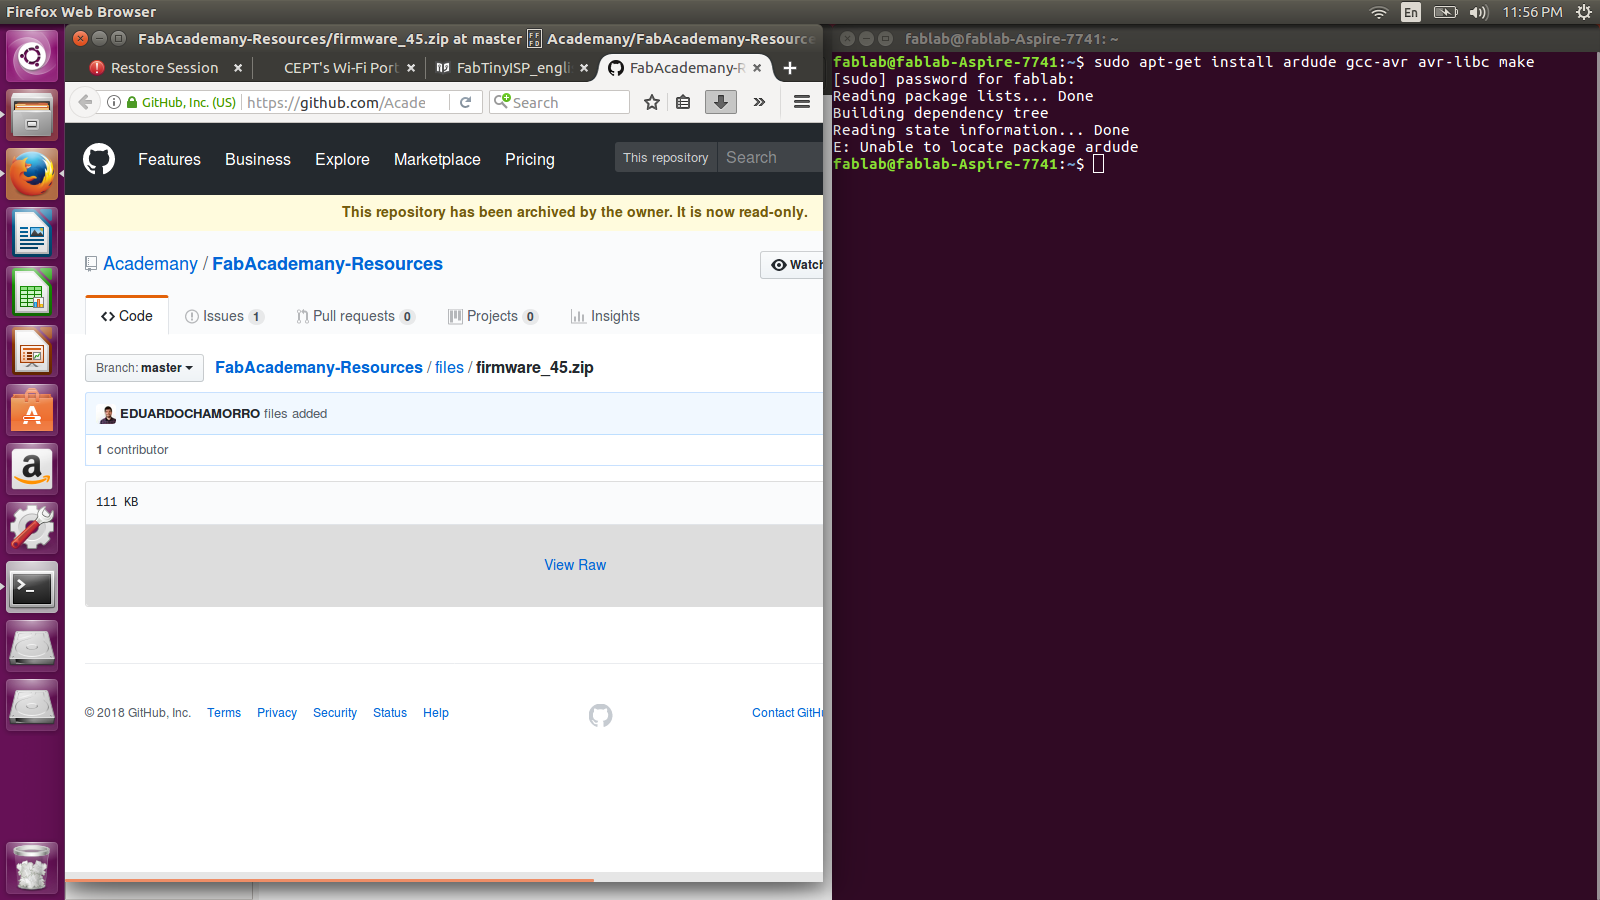
Task: Open the Pull requests tab
Action: [x=355, y=316]
